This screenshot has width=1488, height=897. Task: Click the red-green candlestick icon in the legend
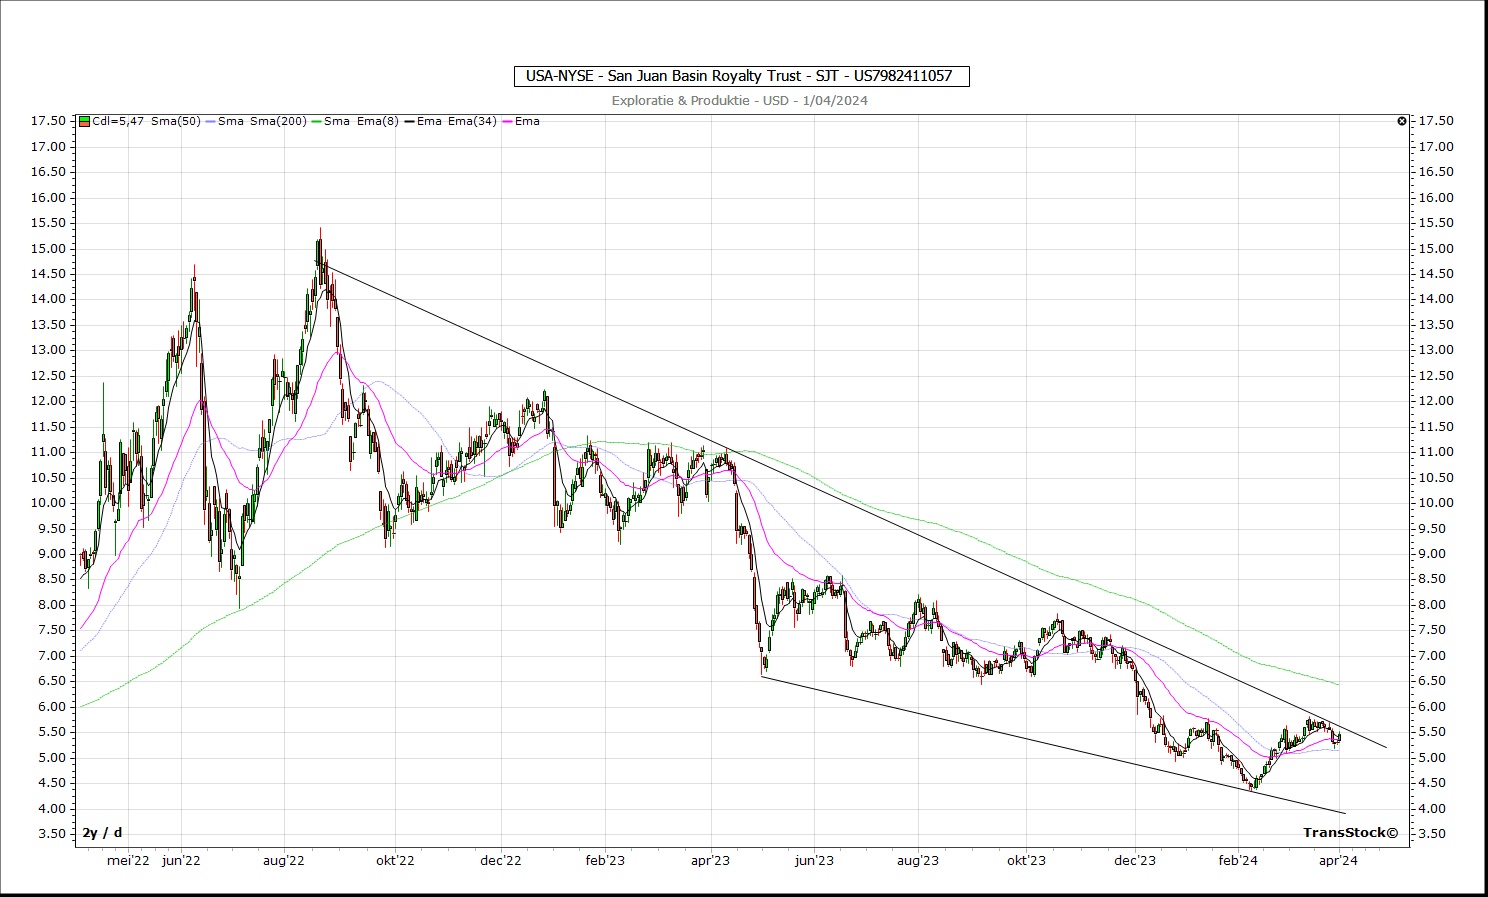coord(85,121)
